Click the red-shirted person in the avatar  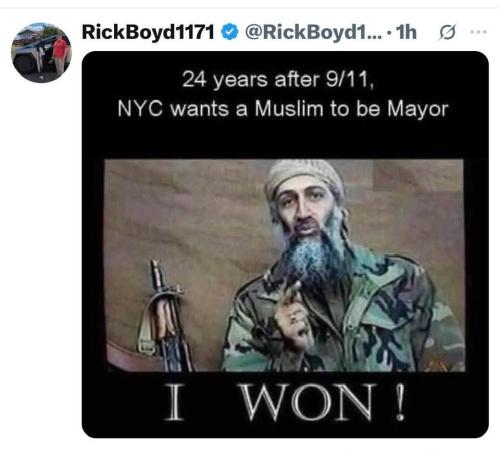tap(60, 55)
